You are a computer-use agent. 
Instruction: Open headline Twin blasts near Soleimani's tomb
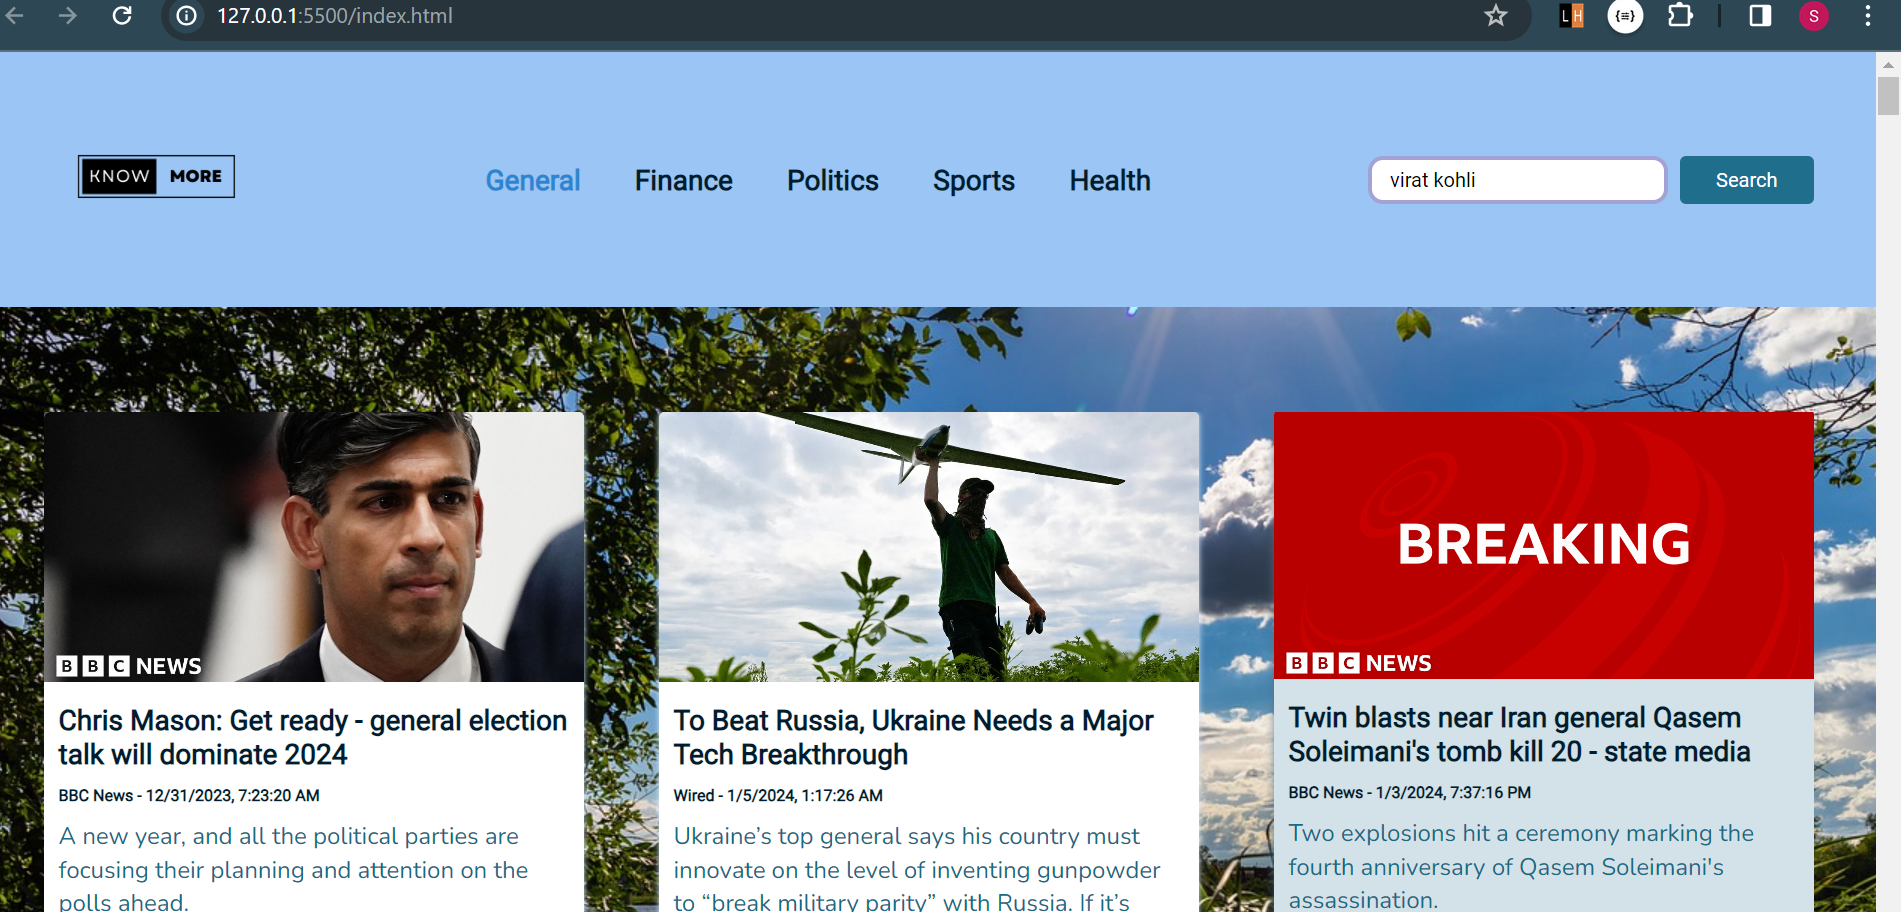tap(1519, 734)
